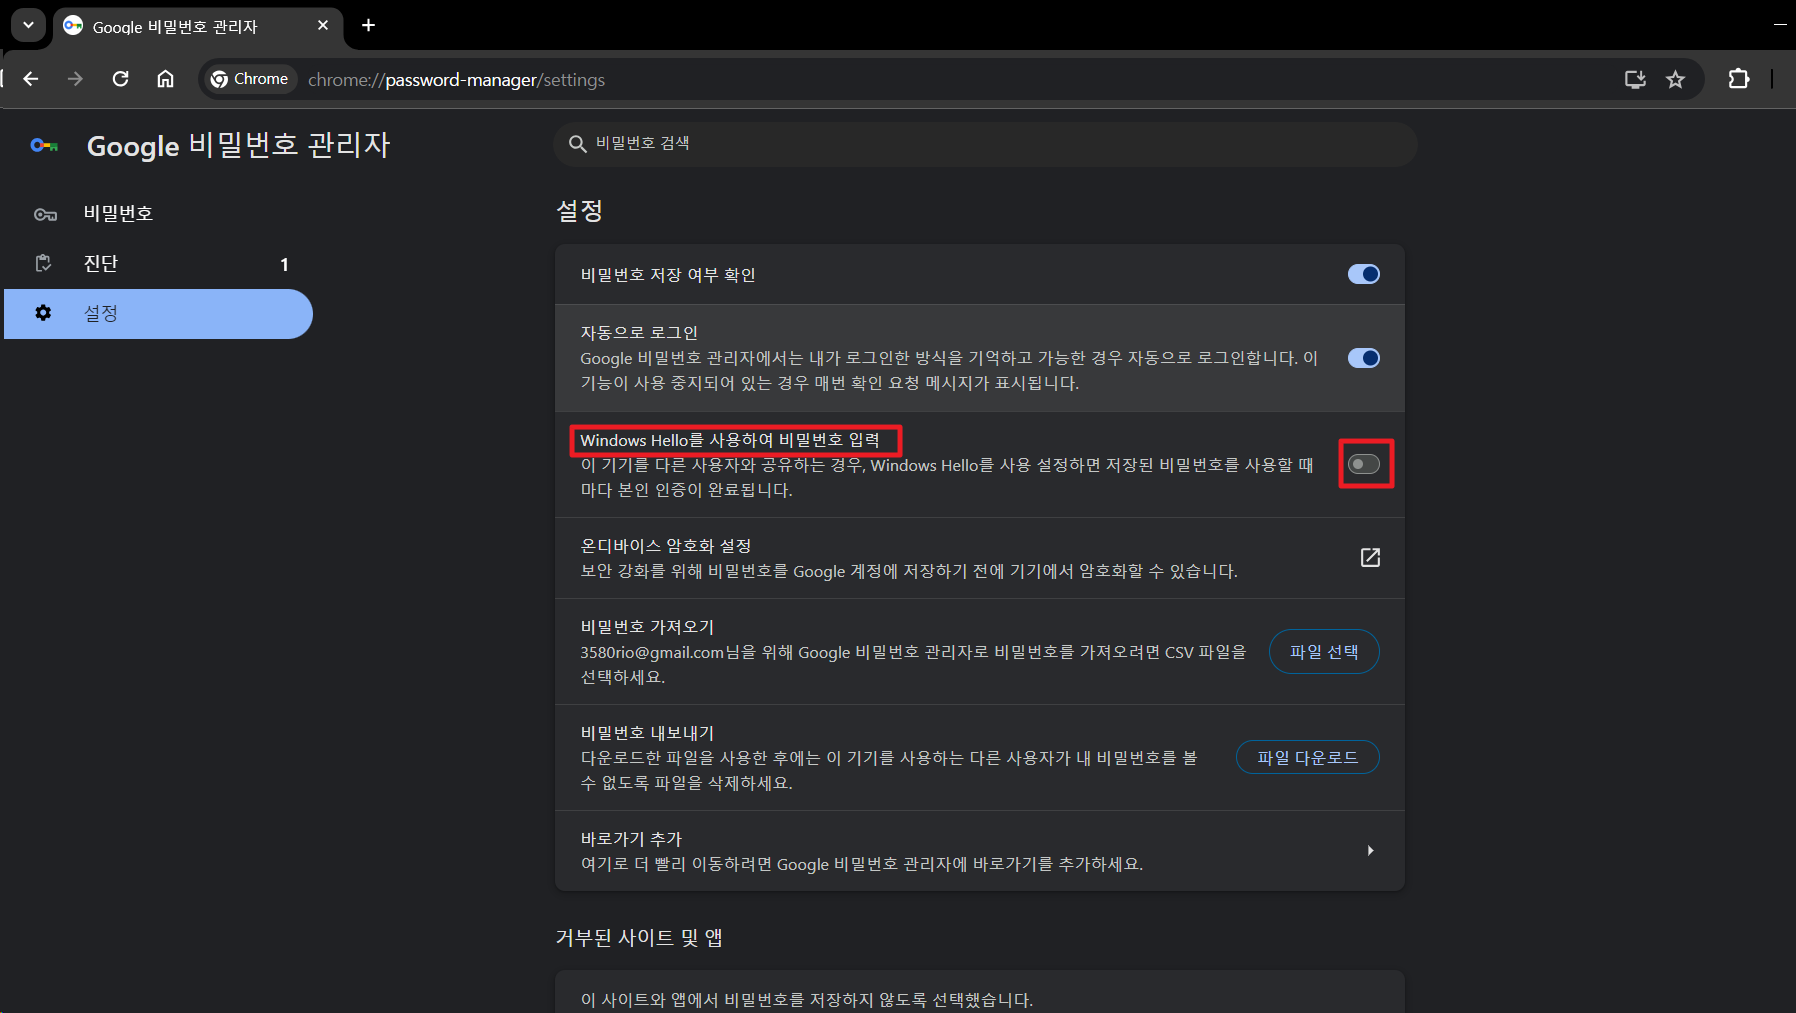The image size is (1796, 1013).
Task: Open the tab search dropdown arrow
Action: [x=28, y=25]
